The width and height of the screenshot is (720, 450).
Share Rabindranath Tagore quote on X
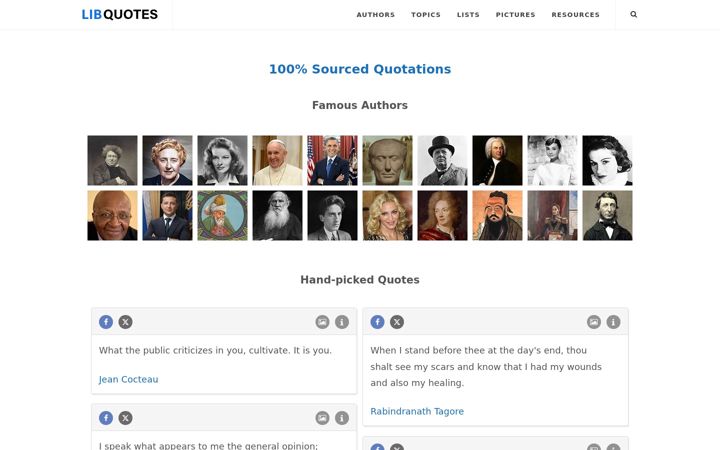pyautogui.click(x=397, y=322)
